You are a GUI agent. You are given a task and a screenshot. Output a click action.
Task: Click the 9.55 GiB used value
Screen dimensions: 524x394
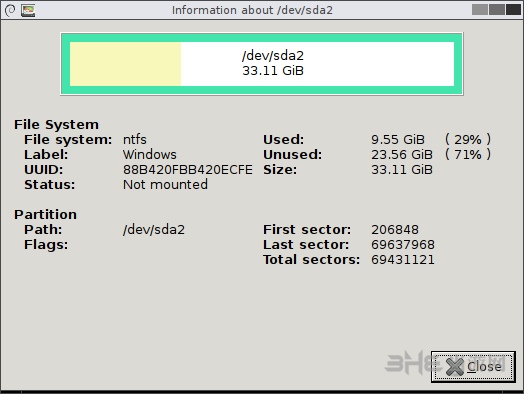click(x=398, y=140)
